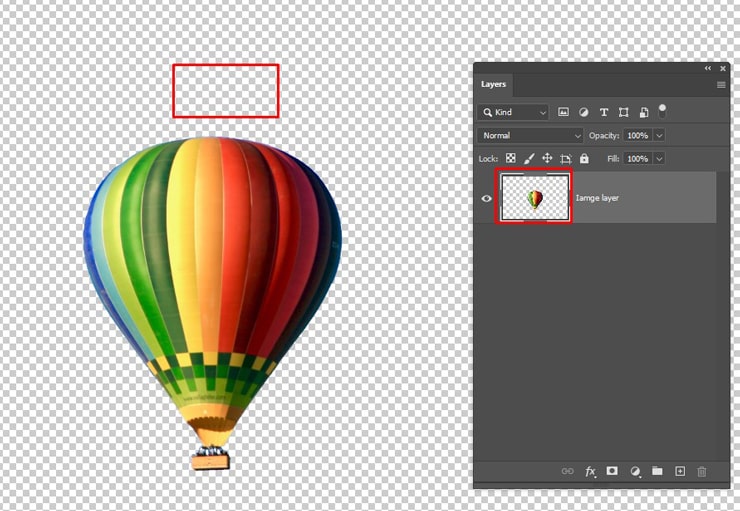Create a new fill or adjustment layer
The width and height of the screenshot is (740, 511).
tap(635, 471)
